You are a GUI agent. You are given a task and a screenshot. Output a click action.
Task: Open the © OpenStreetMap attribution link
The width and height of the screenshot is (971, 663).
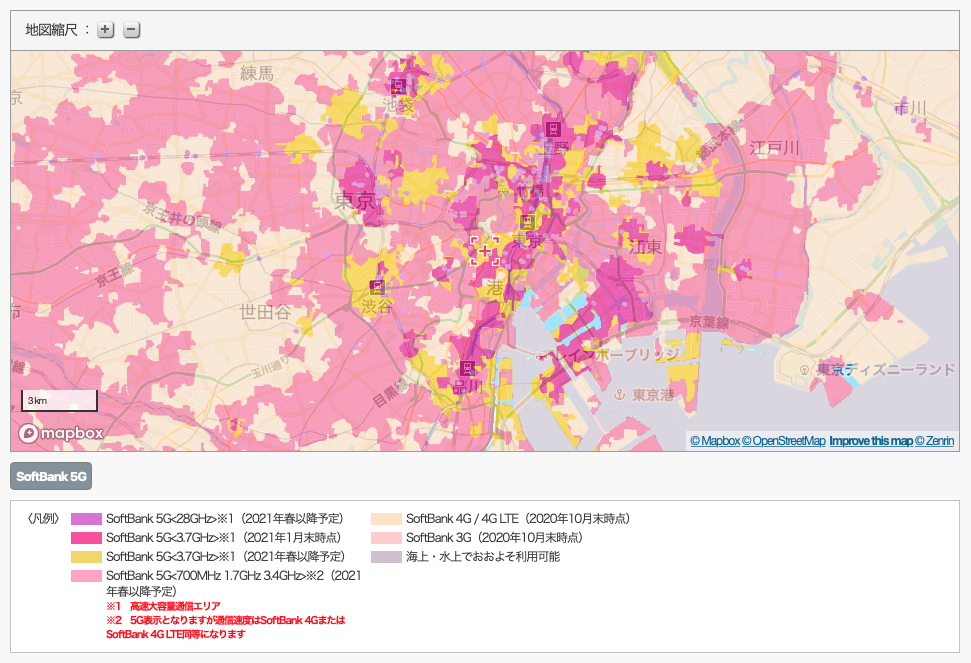tap(783, 441)
